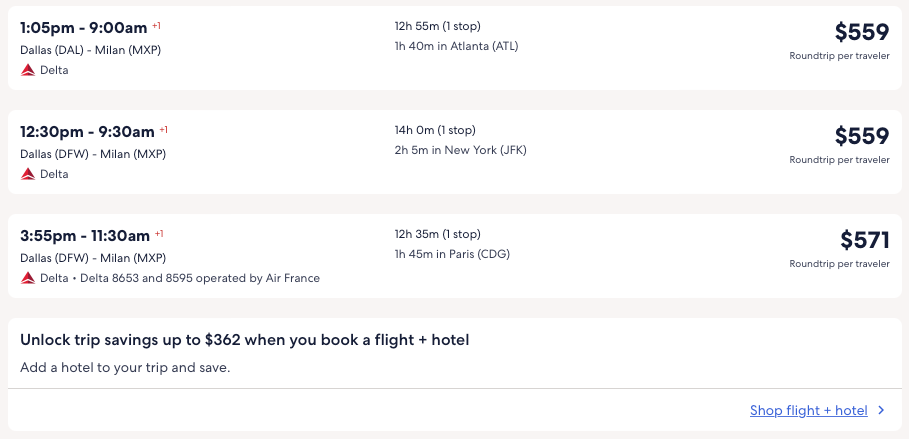Viewport: 909px width, 439px height.
Task: Click Delta logo in the Air France operated flight
Action: pos(28,278)
